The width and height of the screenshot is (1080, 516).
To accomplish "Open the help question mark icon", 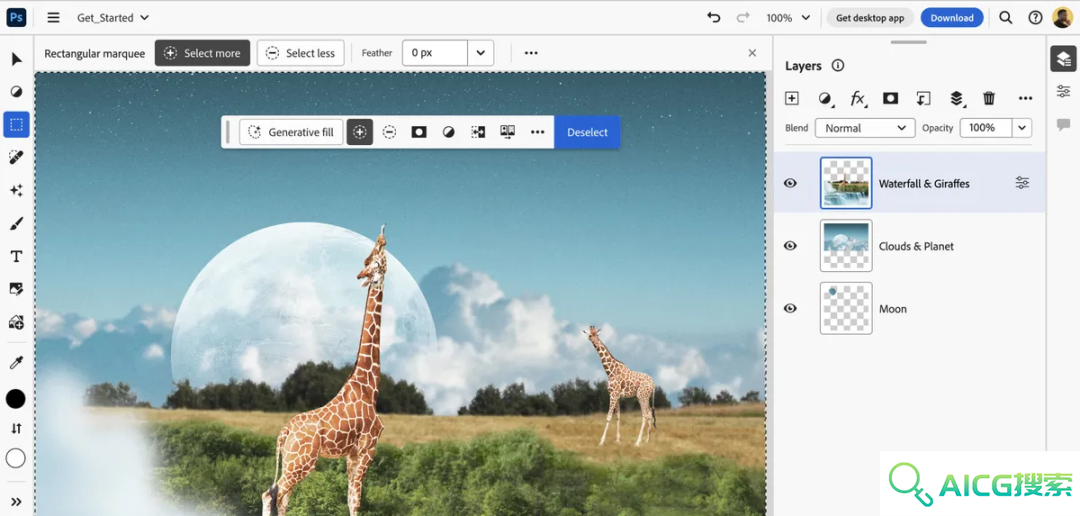I will [1035, 18].
